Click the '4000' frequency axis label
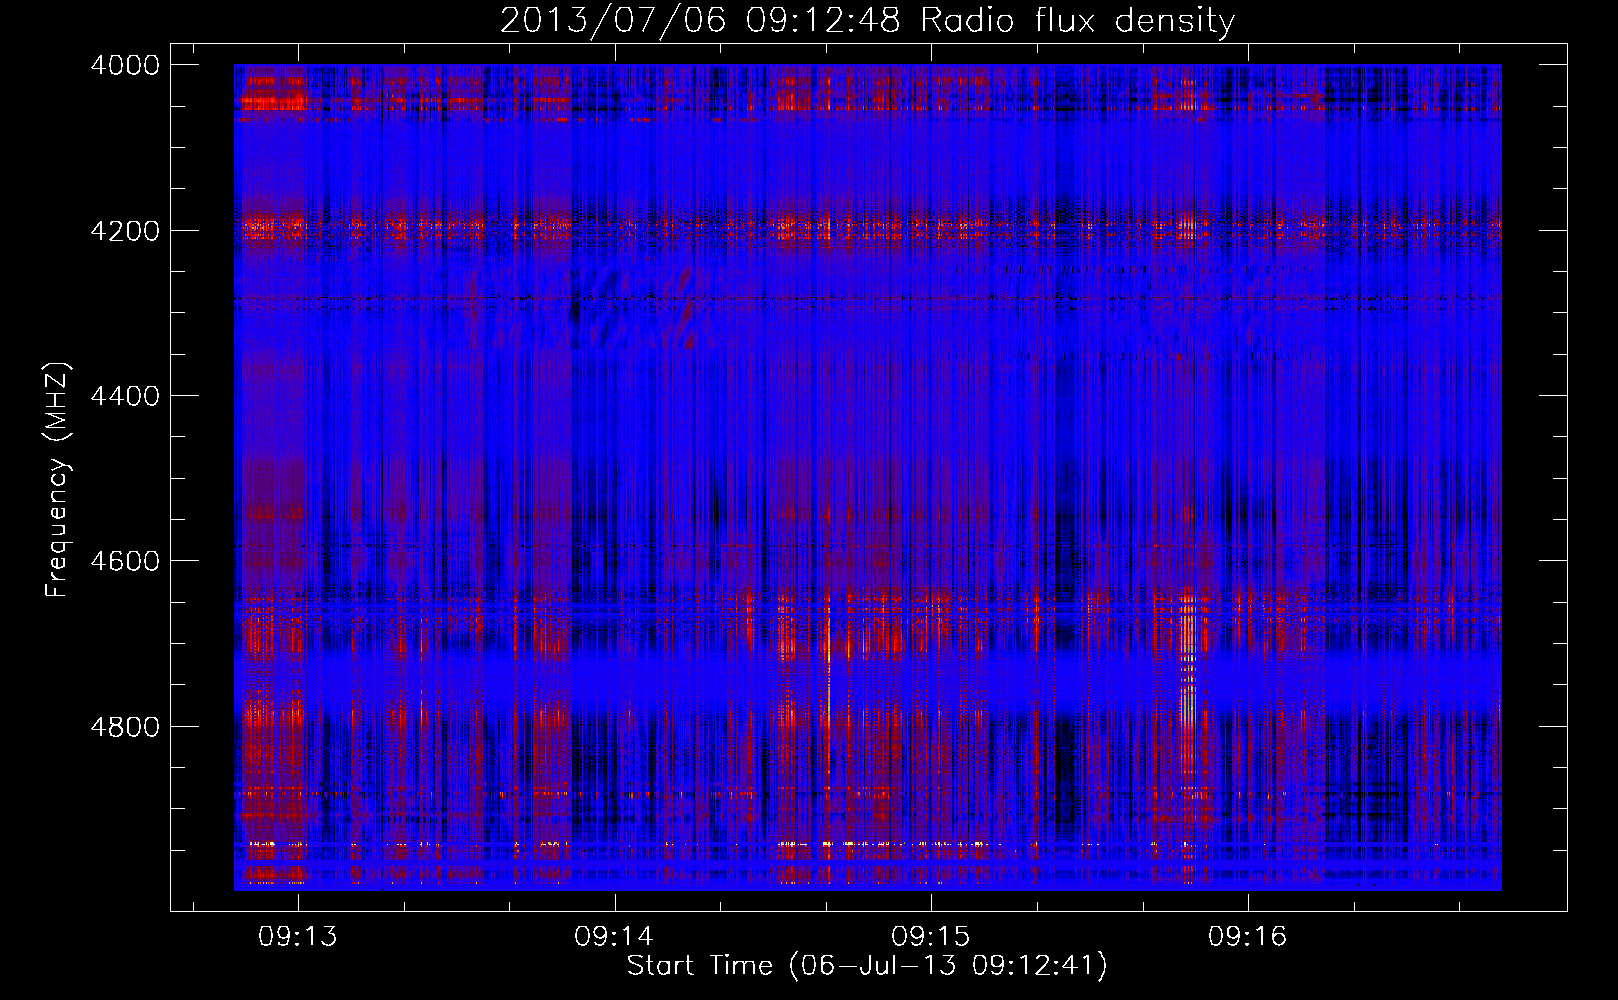This screenshot has height=1000, width=1618. (125, 65)
